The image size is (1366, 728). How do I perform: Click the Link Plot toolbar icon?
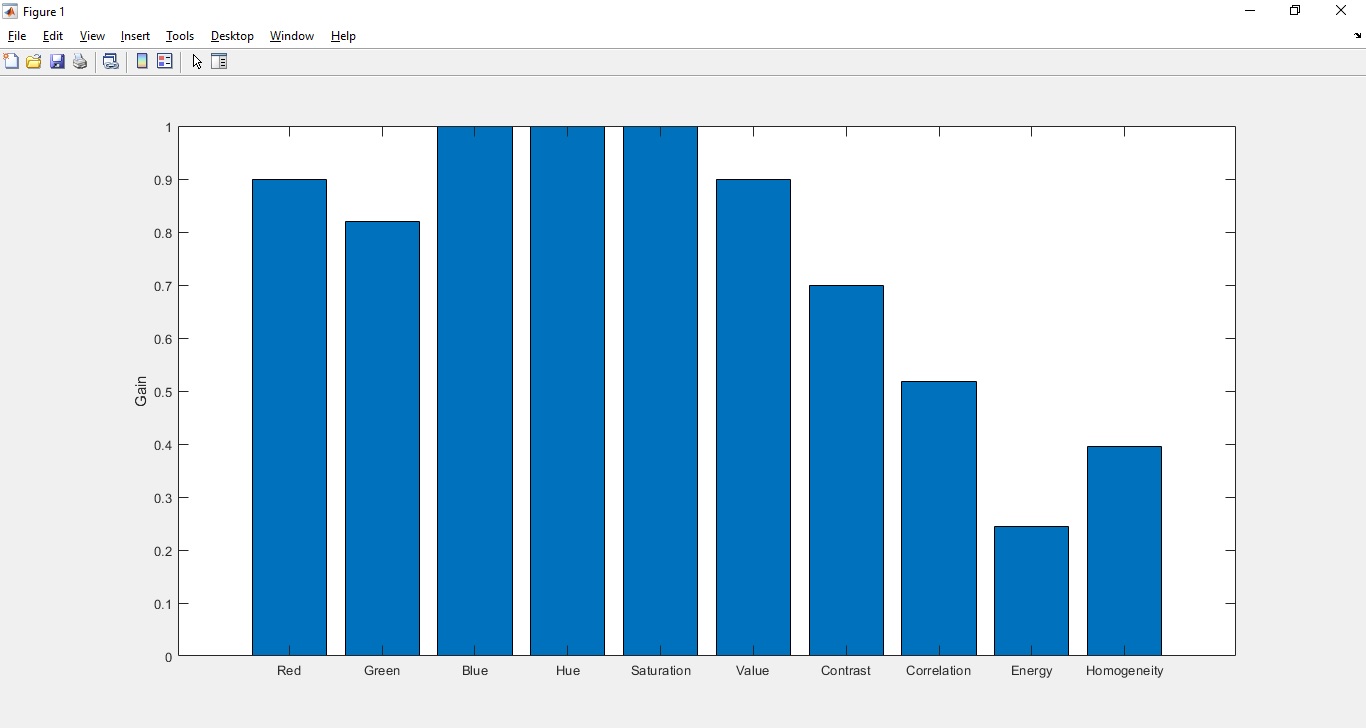click(x=111, y=62)
